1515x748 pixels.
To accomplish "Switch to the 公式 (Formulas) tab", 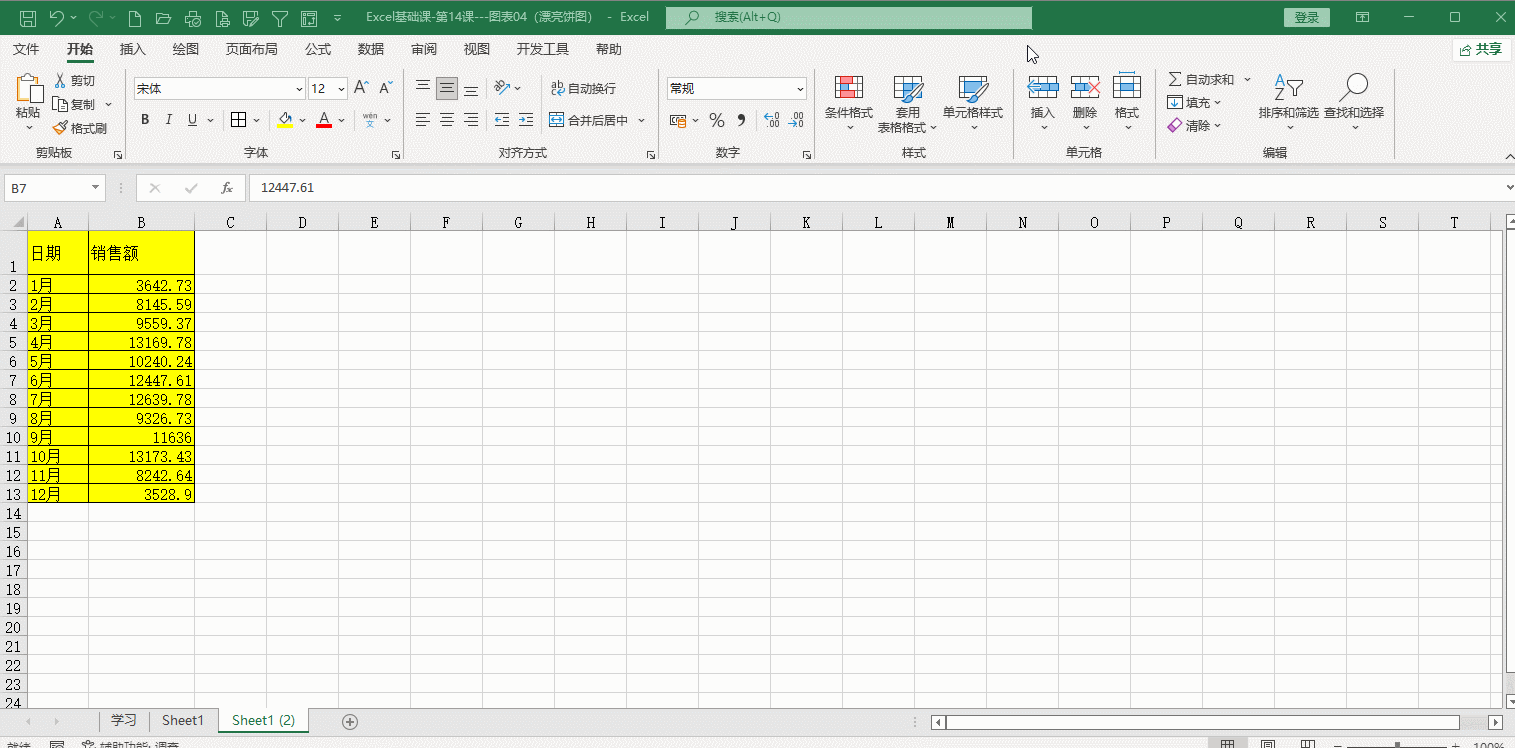I will point(318,49).
